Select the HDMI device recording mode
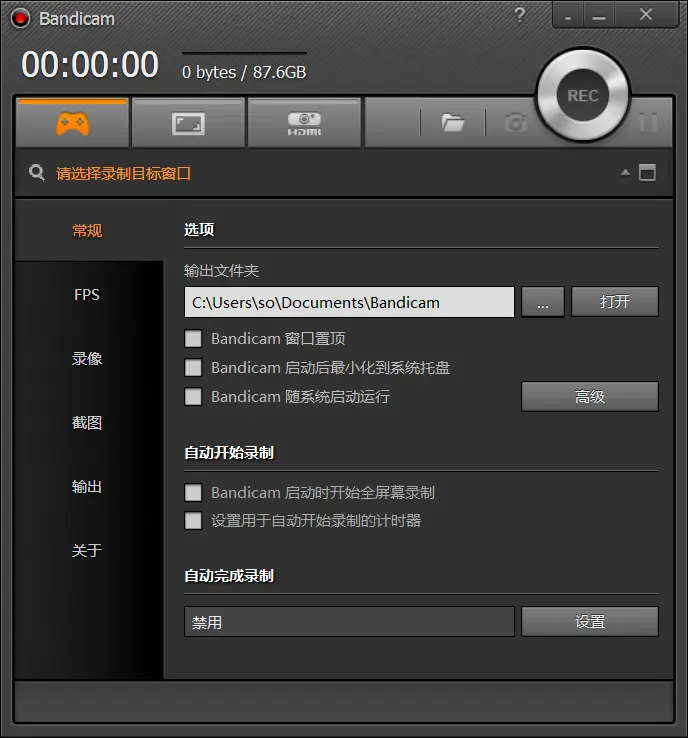 coord(304,124)
